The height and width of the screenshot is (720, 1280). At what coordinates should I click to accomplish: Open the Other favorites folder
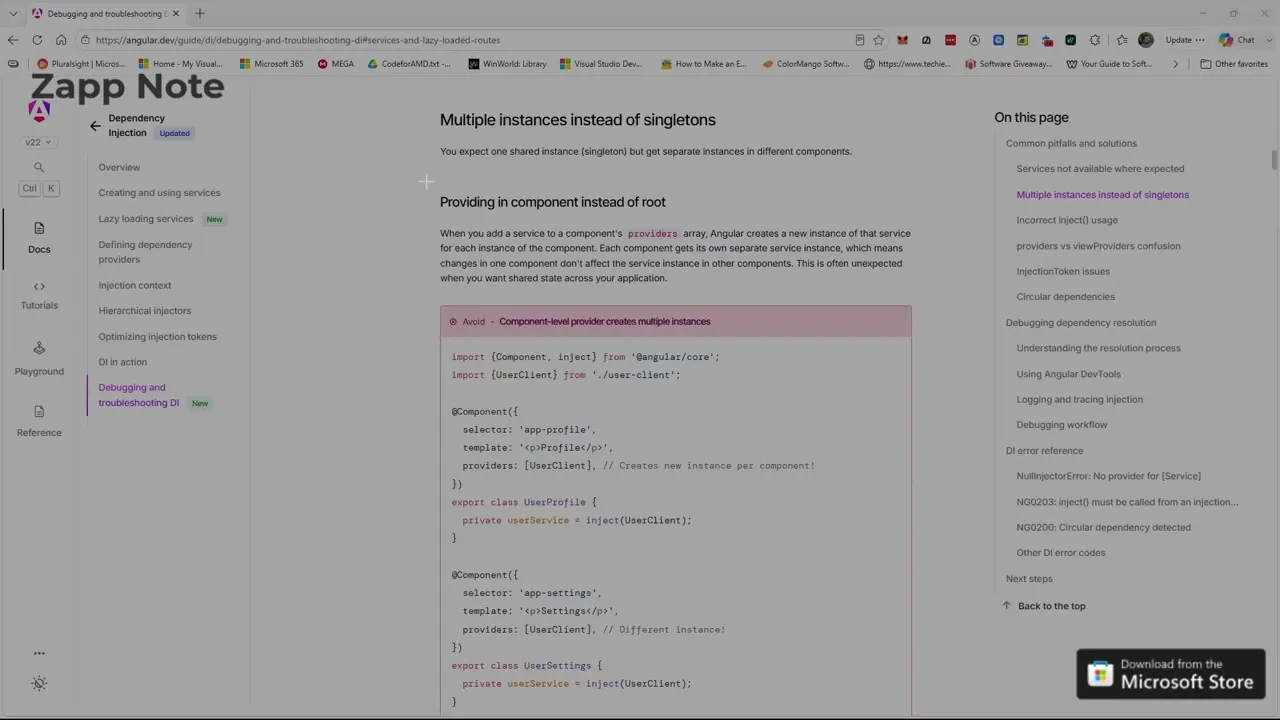tap(1234, 64)
